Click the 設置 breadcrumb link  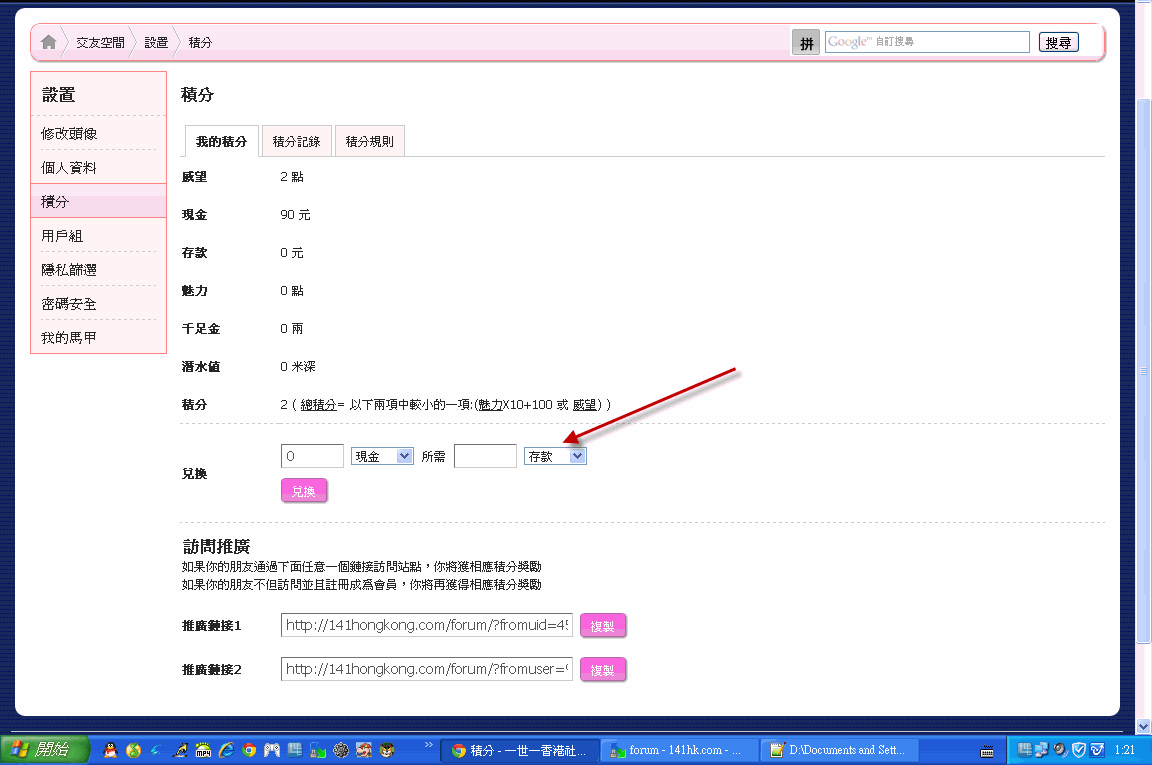[156, 43]
